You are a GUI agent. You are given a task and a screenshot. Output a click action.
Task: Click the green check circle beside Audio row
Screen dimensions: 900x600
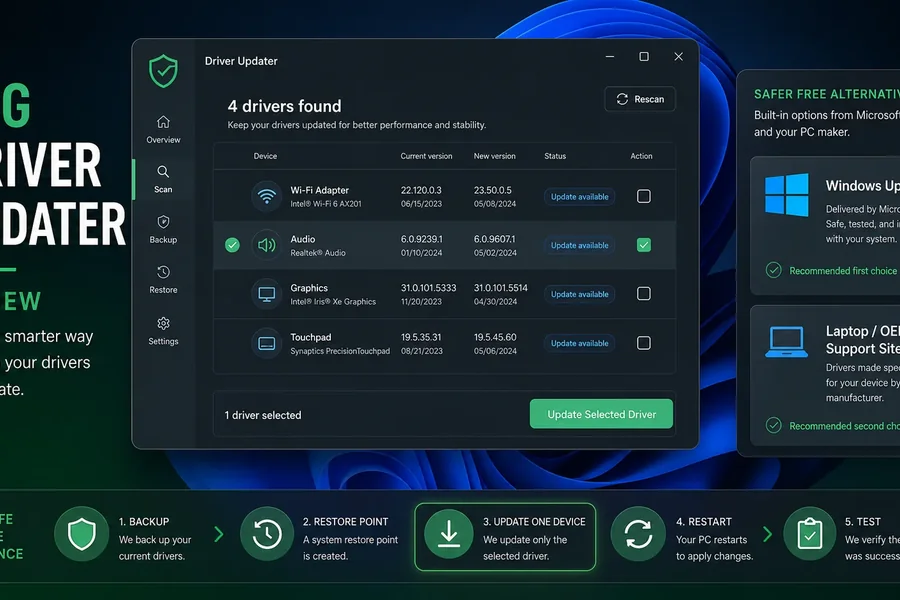[232, 245]
